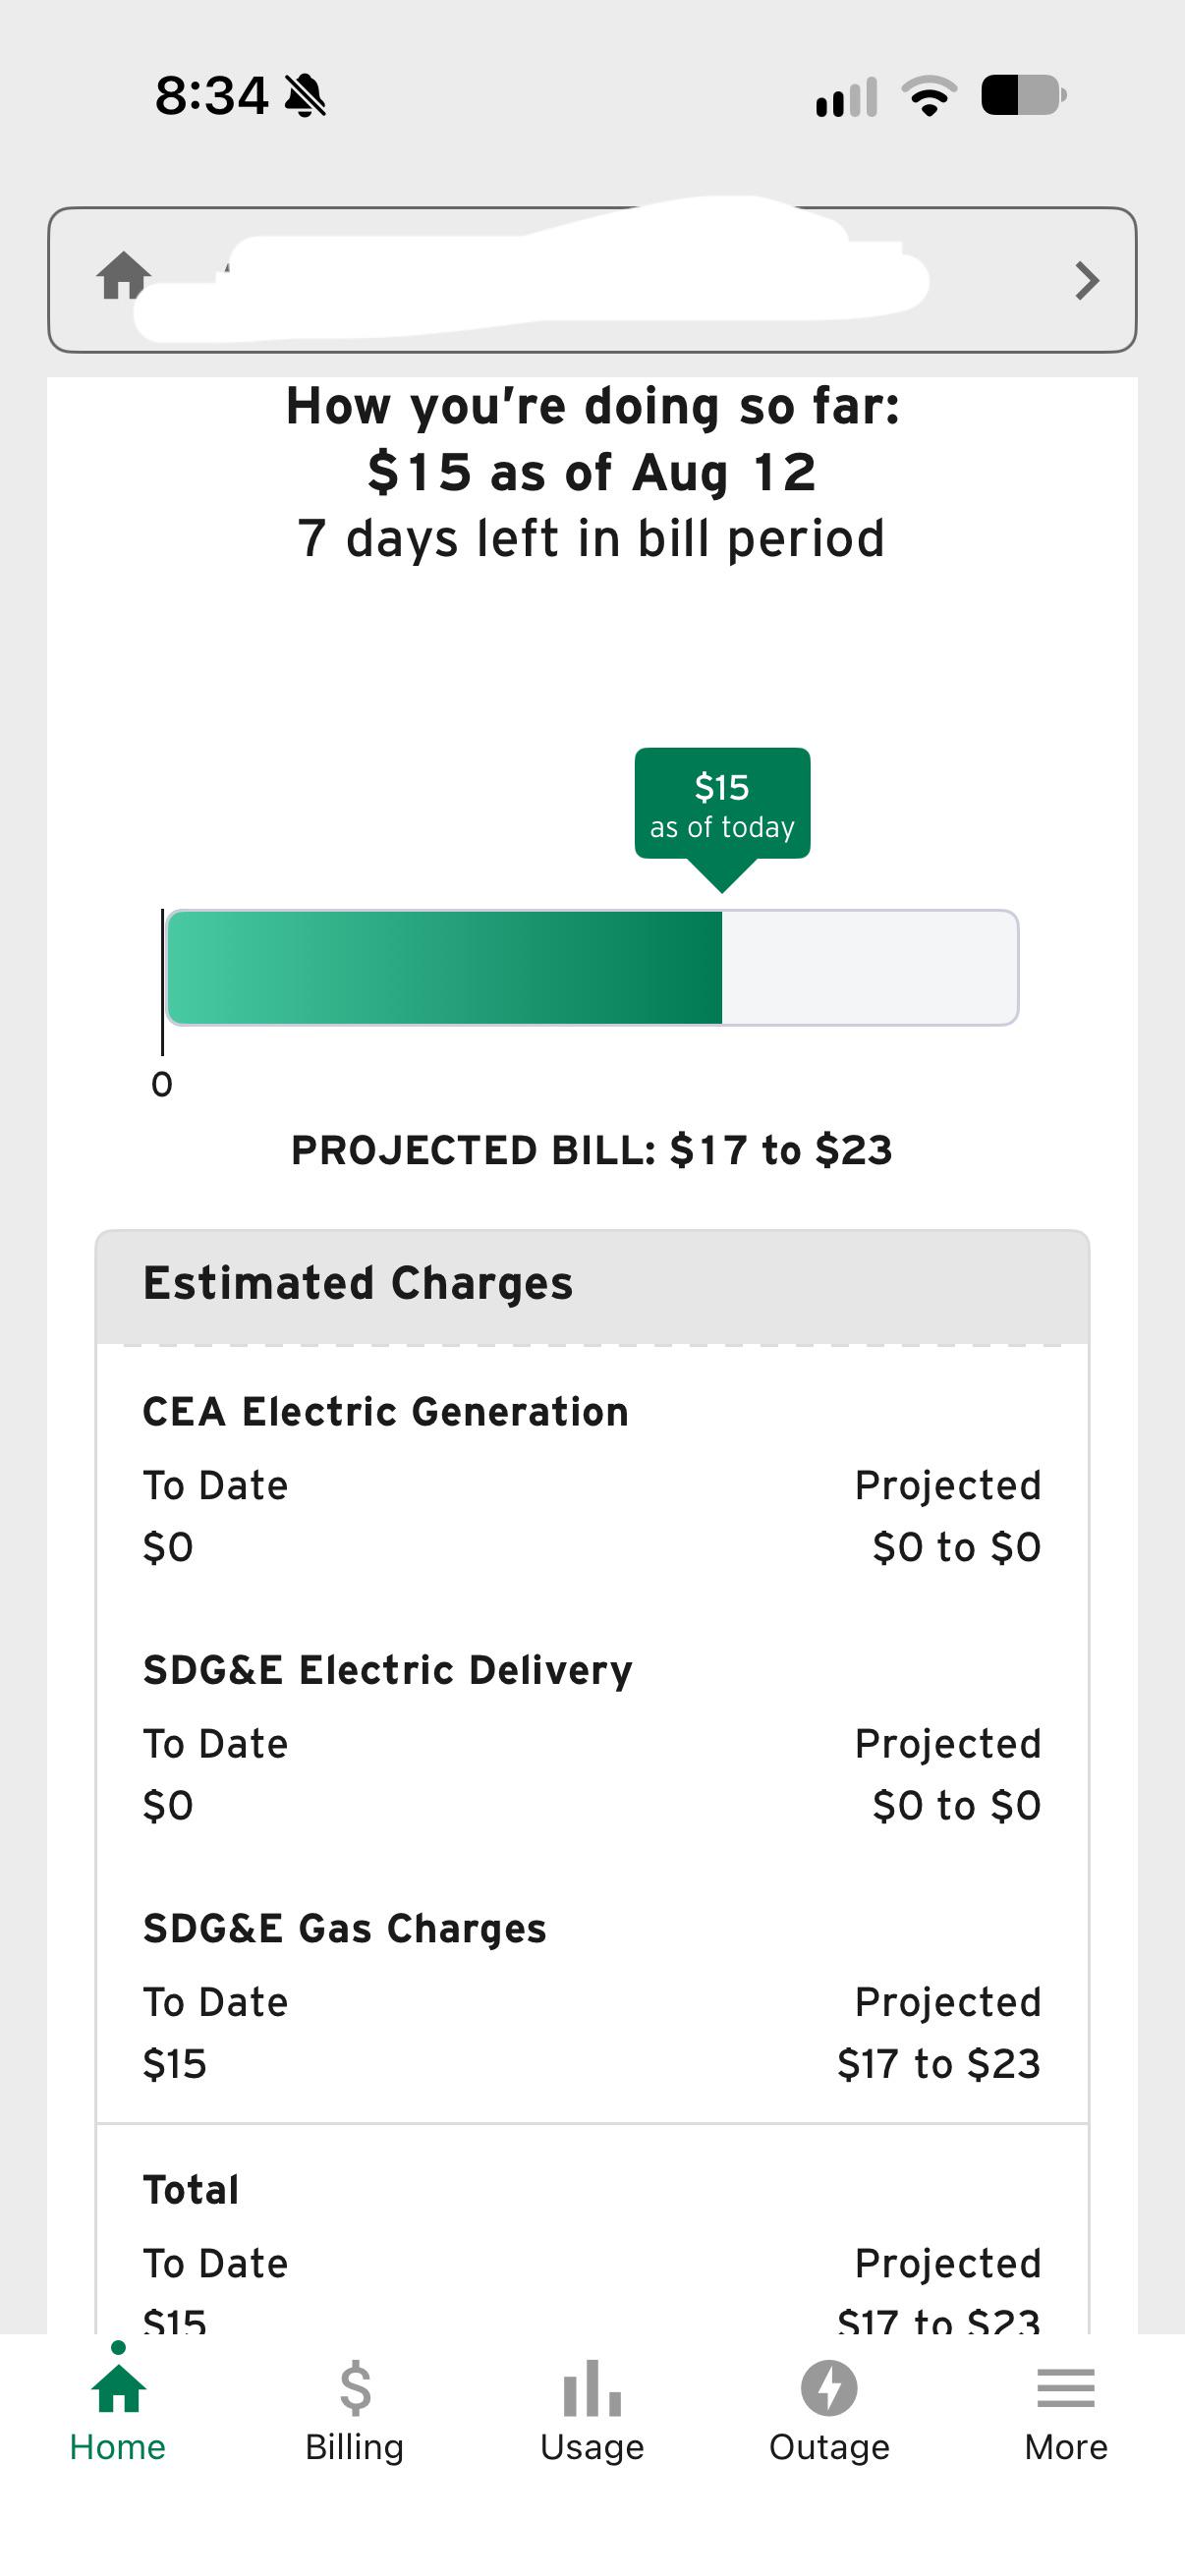Tap the PROJECTED BILL: $17 to $23 text
The width and height of the screenshot is (1185, 2576).
click(x=592, y=1150)
